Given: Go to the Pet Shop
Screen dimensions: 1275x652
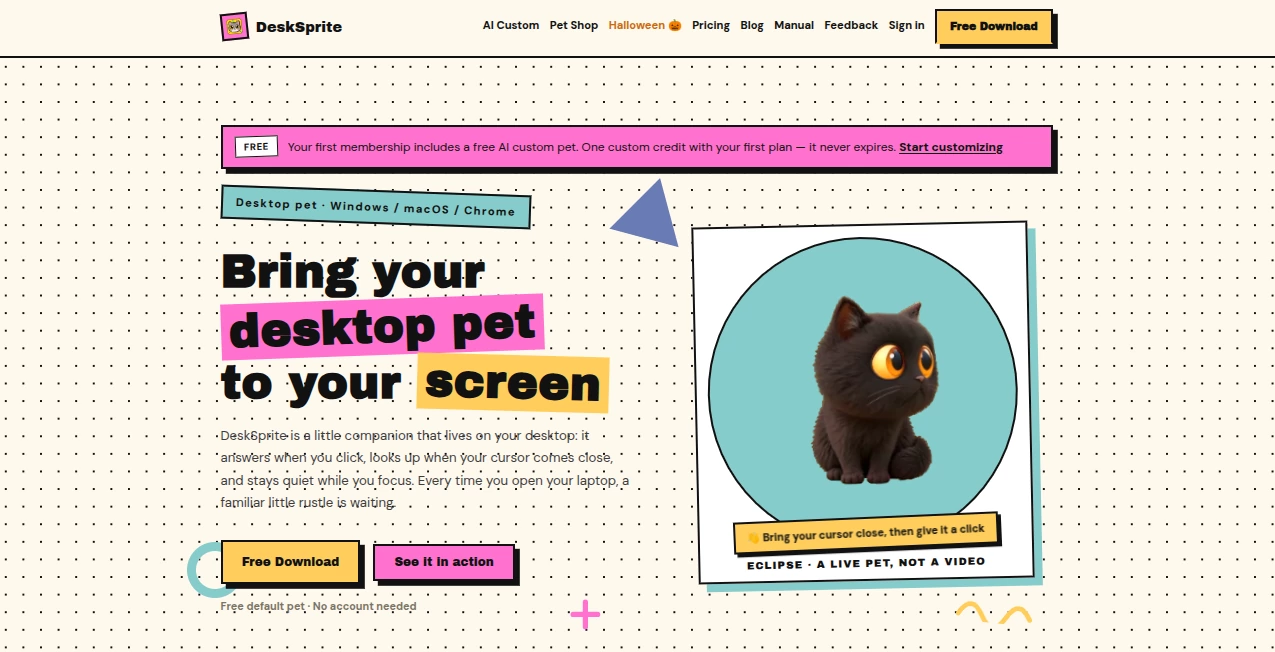Looking at the screenshot, I should [x=574, y=25].
